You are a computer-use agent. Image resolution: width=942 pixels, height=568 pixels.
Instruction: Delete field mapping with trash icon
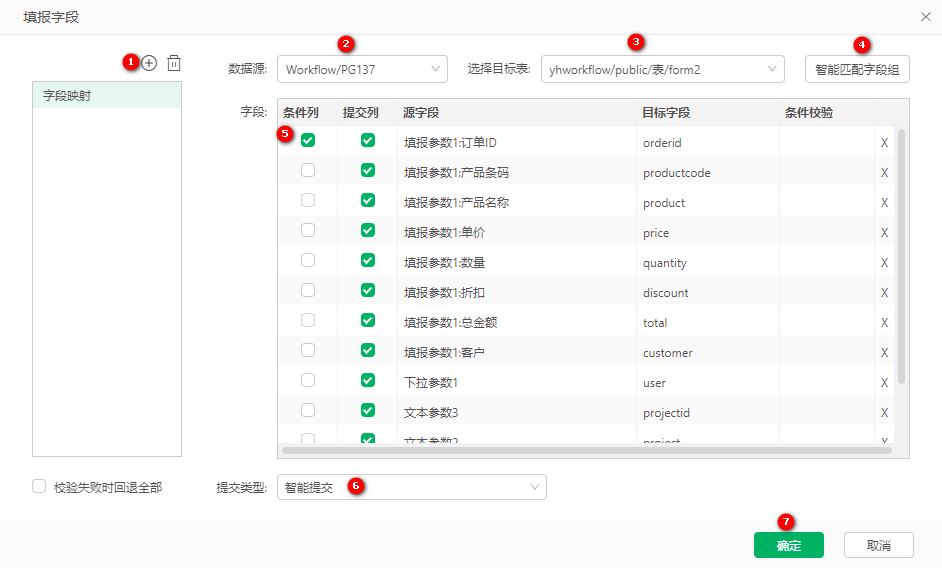[x=174, y=63]
